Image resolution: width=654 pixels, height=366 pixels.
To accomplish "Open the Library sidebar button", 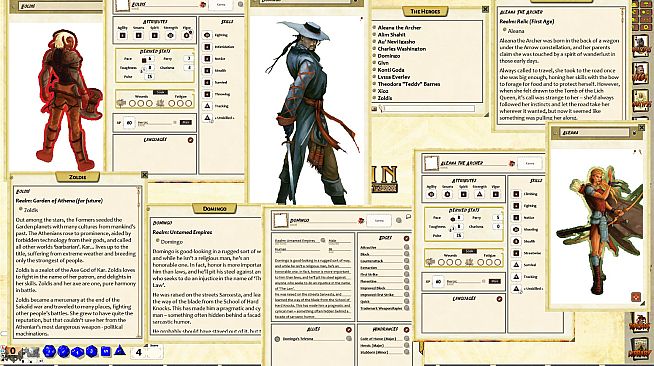I will [x=640, y=348].
